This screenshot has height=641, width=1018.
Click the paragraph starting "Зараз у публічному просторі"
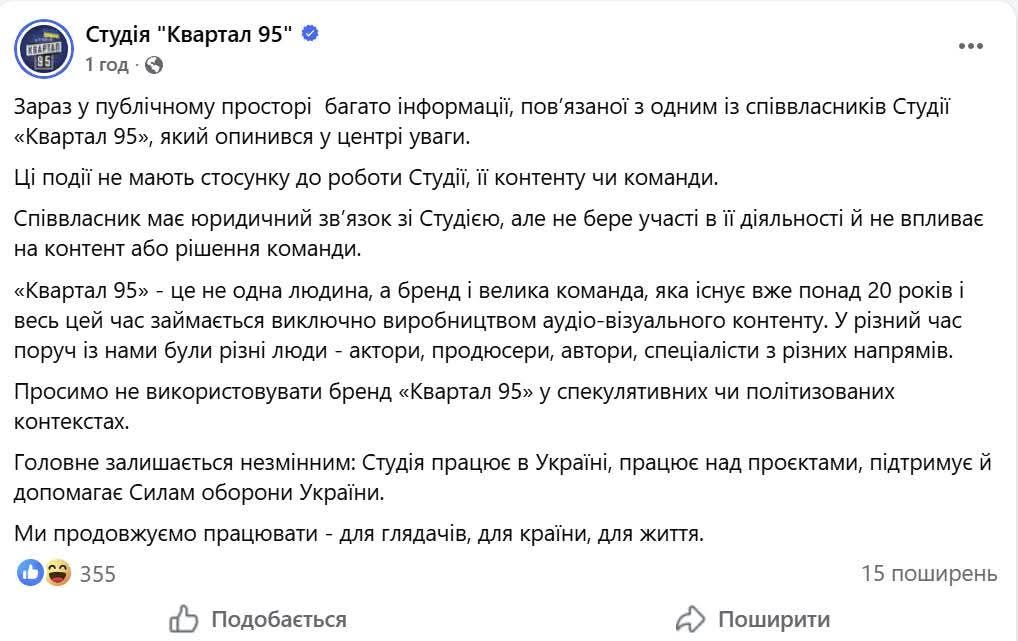(480, 122)
